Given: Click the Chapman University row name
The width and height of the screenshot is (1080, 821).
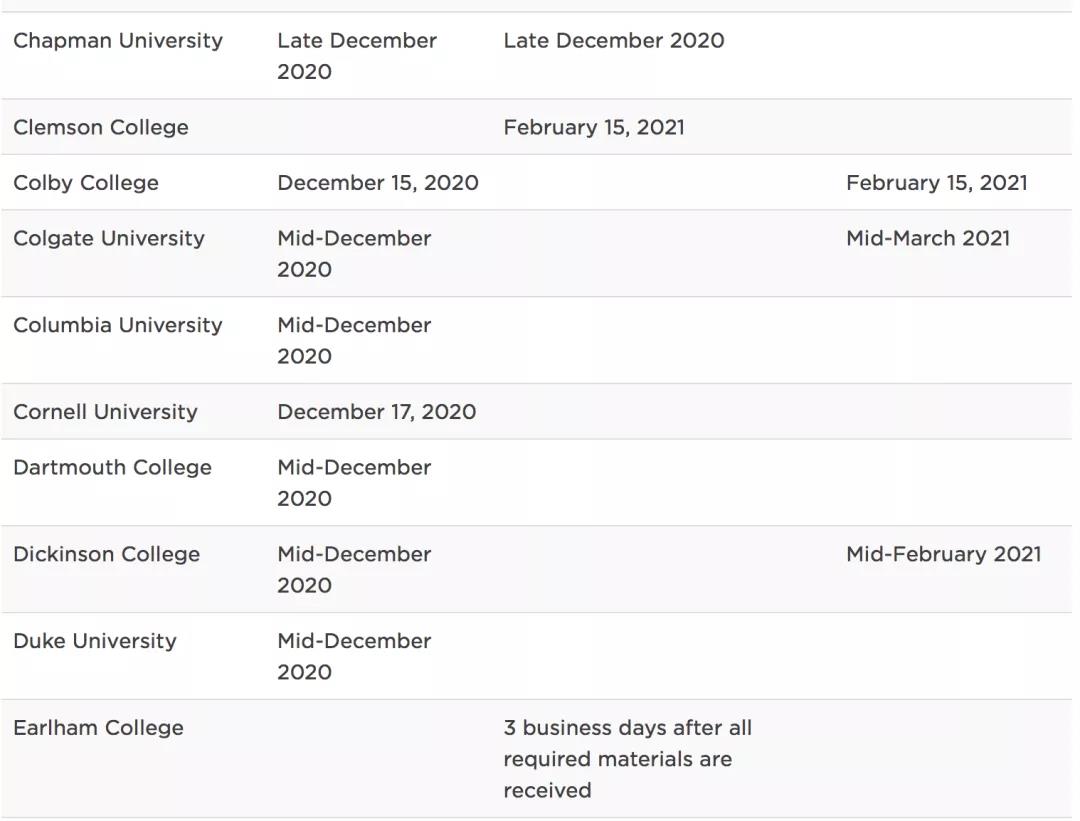Looking at the screenshot, I should (118, 41).
